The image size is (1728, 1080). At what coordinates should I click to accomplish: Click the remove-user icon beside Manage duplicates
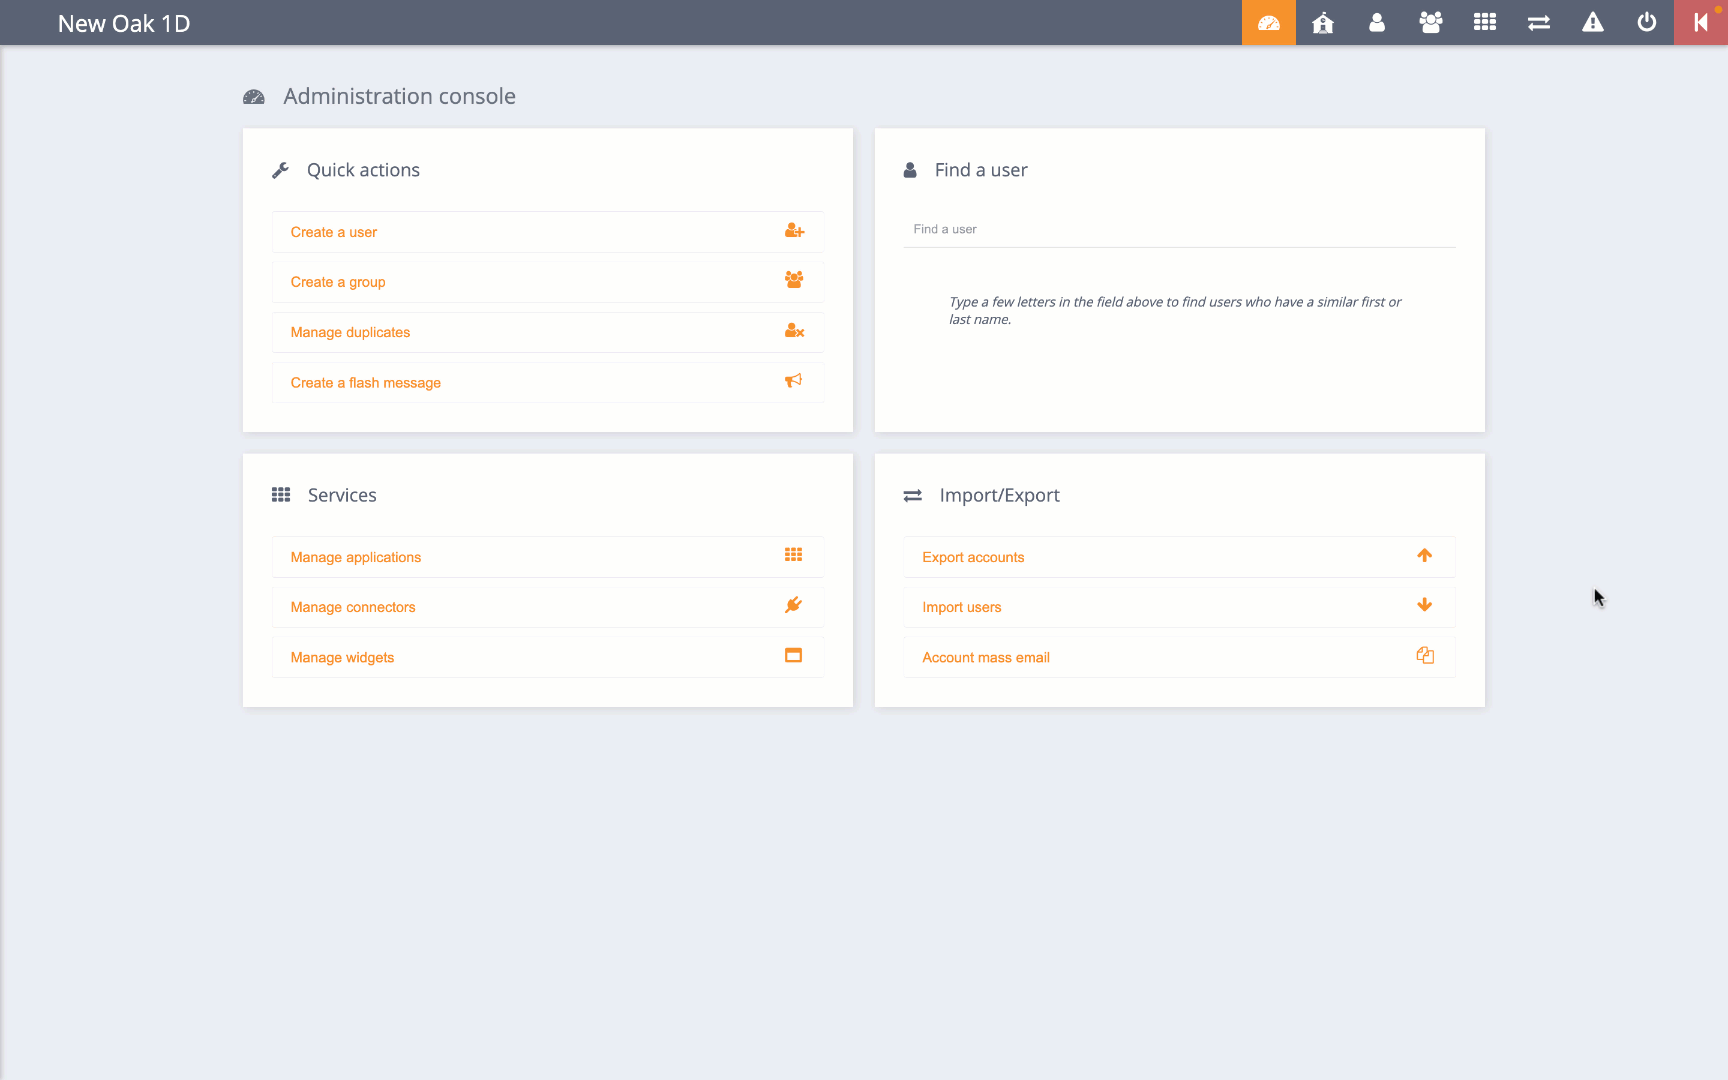tap(794, 331)
